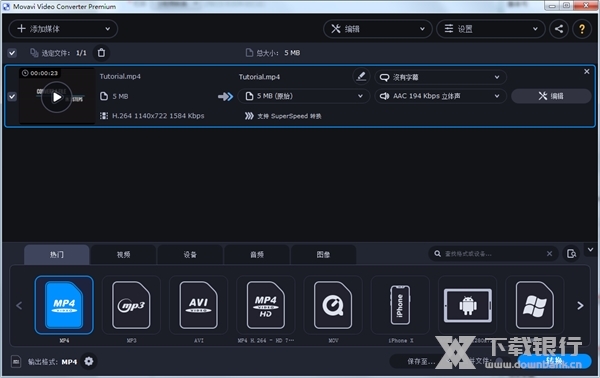Open the 5 MB output size dropdown
The height and width of the screenshot is (378, 600).
(304, 96)
